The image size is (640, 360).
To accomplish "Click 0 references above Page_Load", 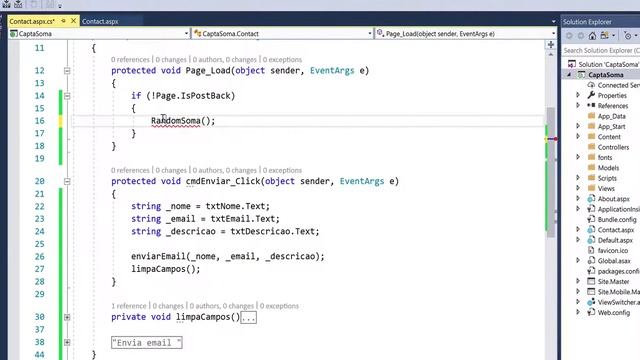I will click(130, 60).
